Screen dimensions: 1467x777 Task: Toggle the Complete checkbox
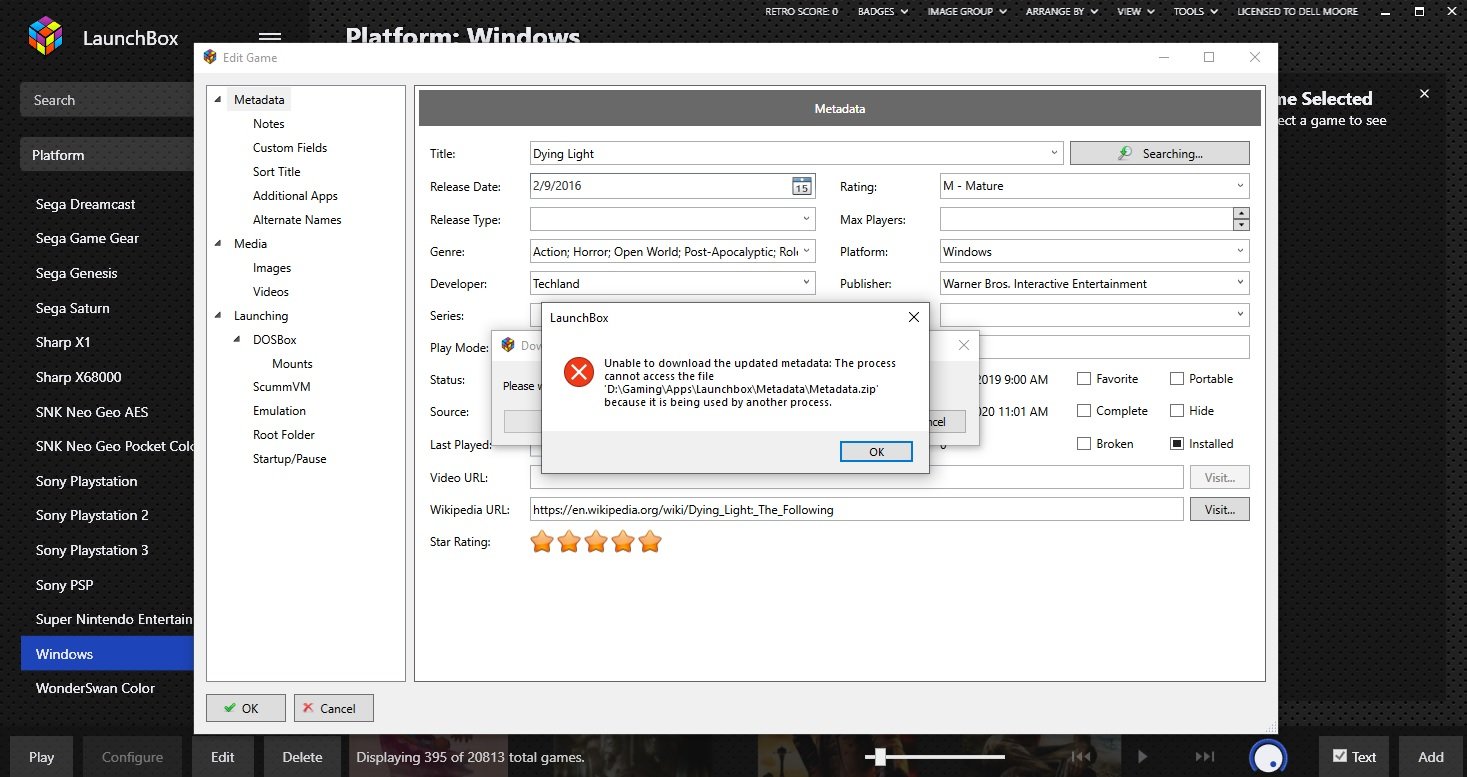click(1083, 411)
